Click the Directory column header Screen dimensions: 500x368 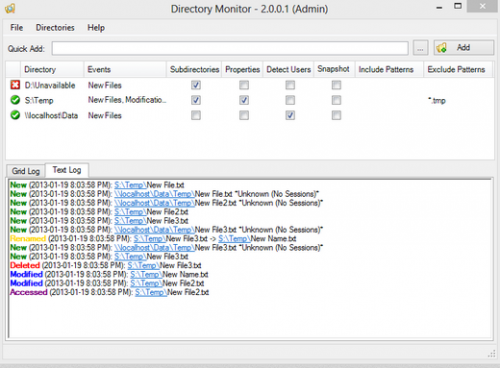point(52,69)
